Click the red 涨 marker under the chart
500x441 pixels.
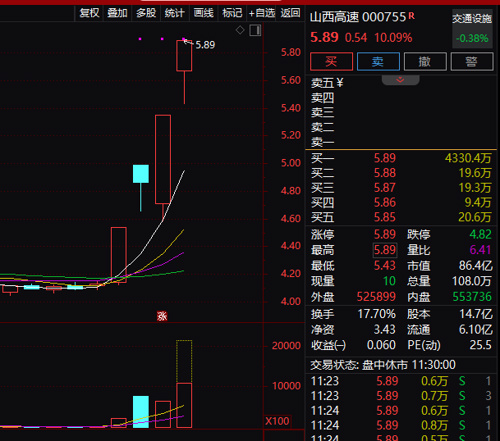click(162, 316)
